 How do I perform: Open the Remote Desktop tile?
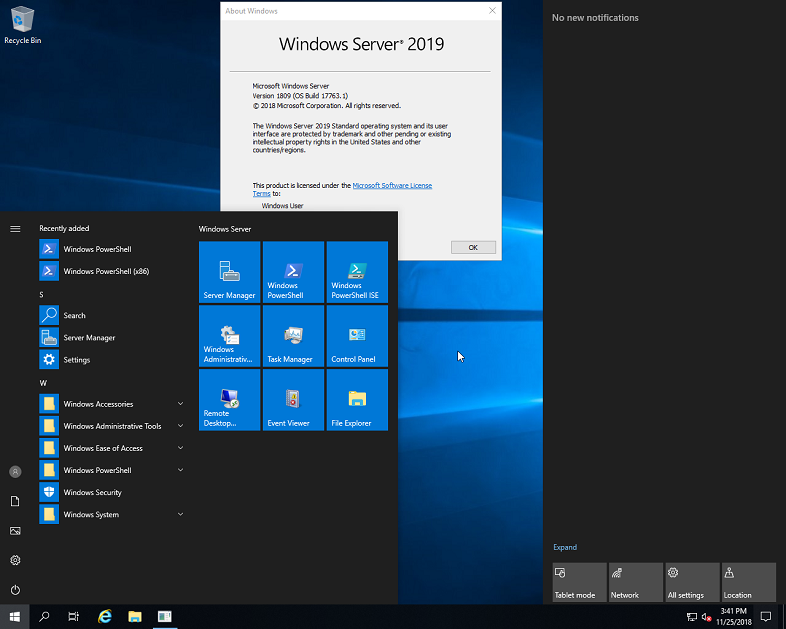(x=229, y=400)
